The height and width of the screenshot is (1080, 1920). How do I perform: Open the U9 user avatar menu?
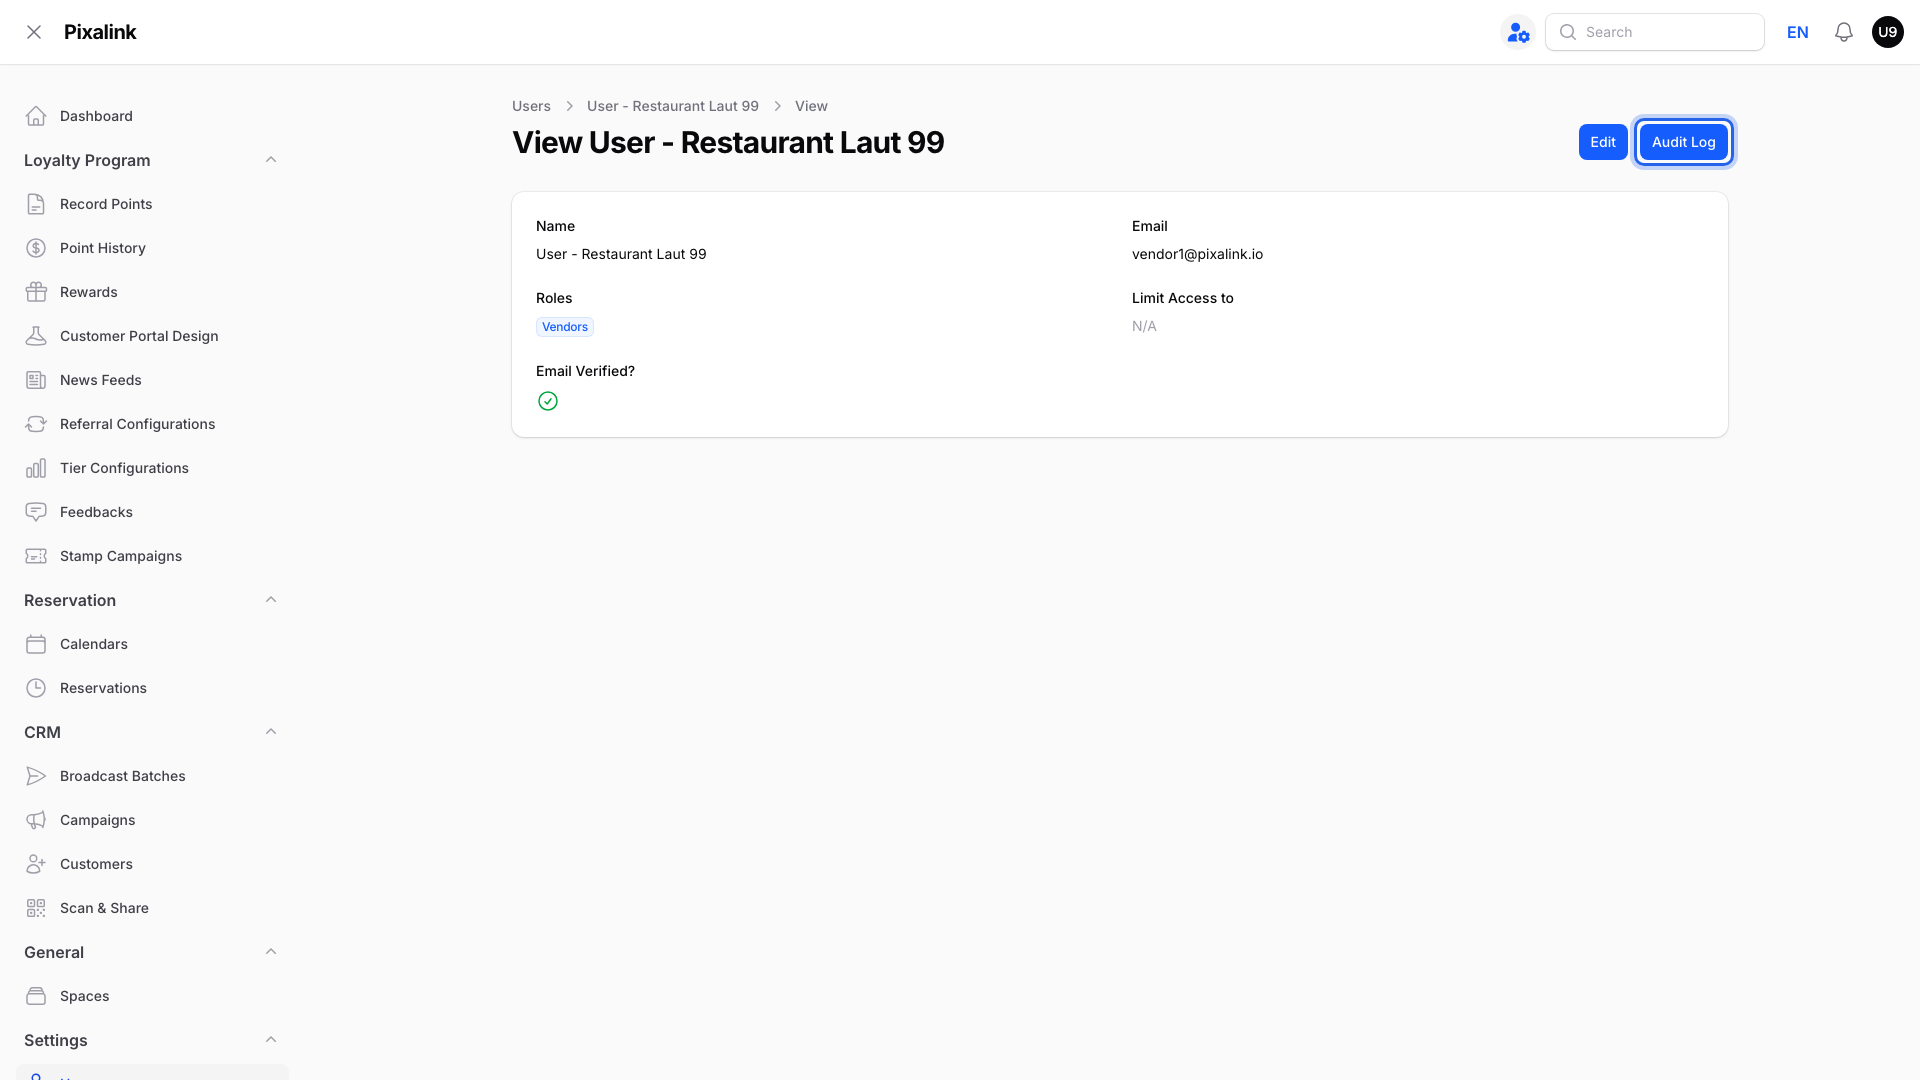(1888, 32)
